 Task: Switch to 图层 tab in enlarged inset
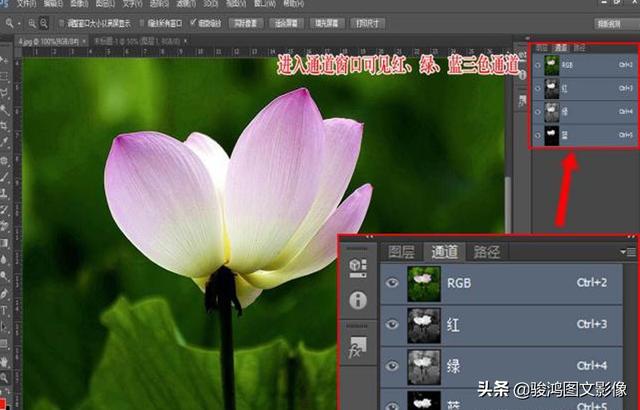point(401,252)
